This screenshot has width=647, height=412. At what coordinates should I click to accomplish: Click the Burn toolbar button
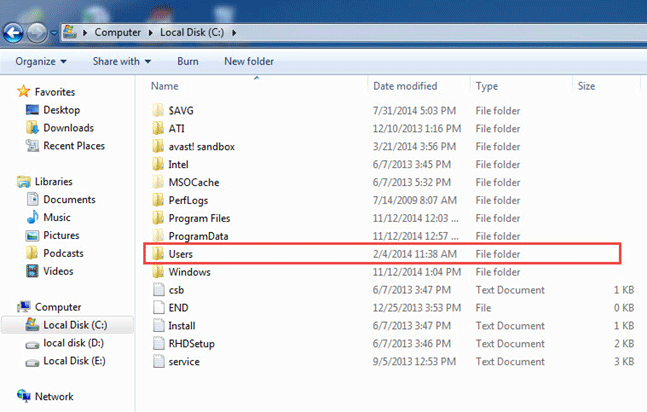(x=188, y=62)
